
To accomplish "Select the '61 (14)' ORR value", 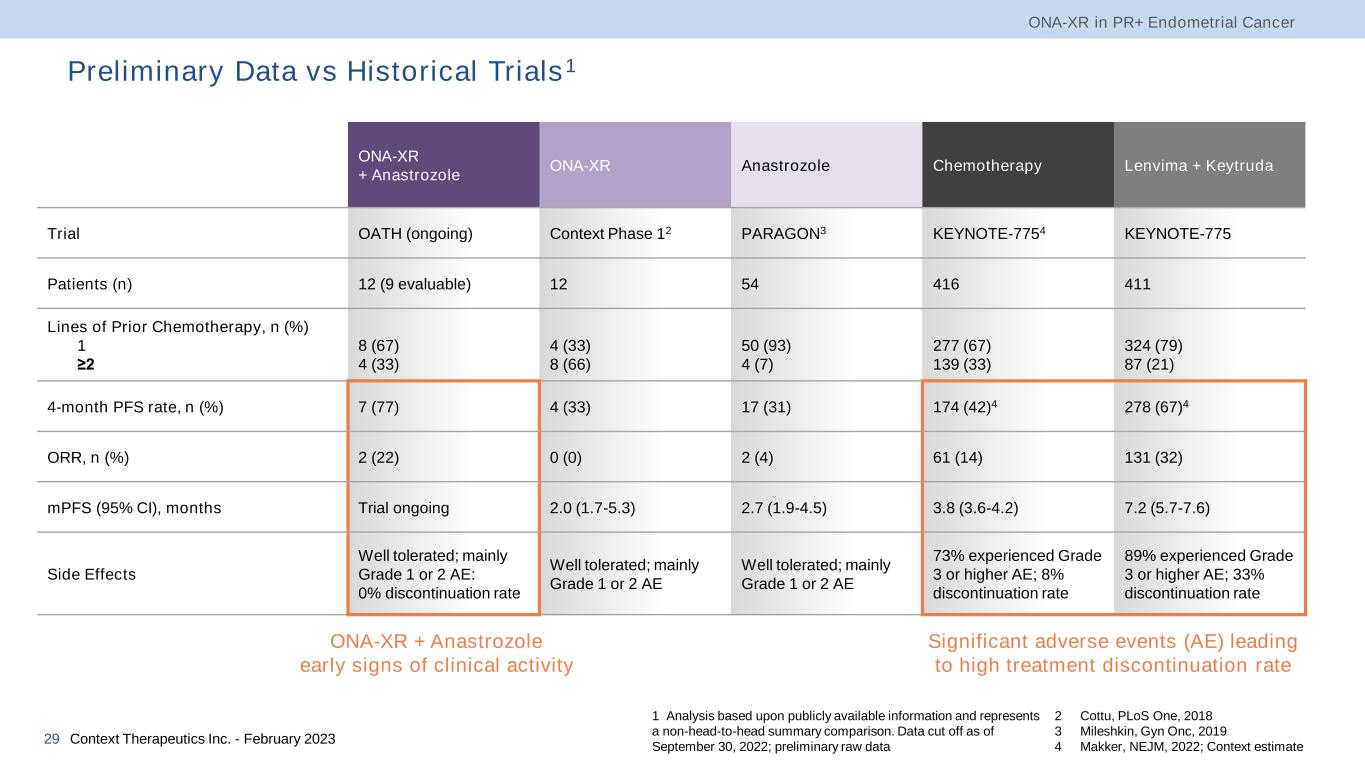I will pyautogui.click(x=959, y=457).
